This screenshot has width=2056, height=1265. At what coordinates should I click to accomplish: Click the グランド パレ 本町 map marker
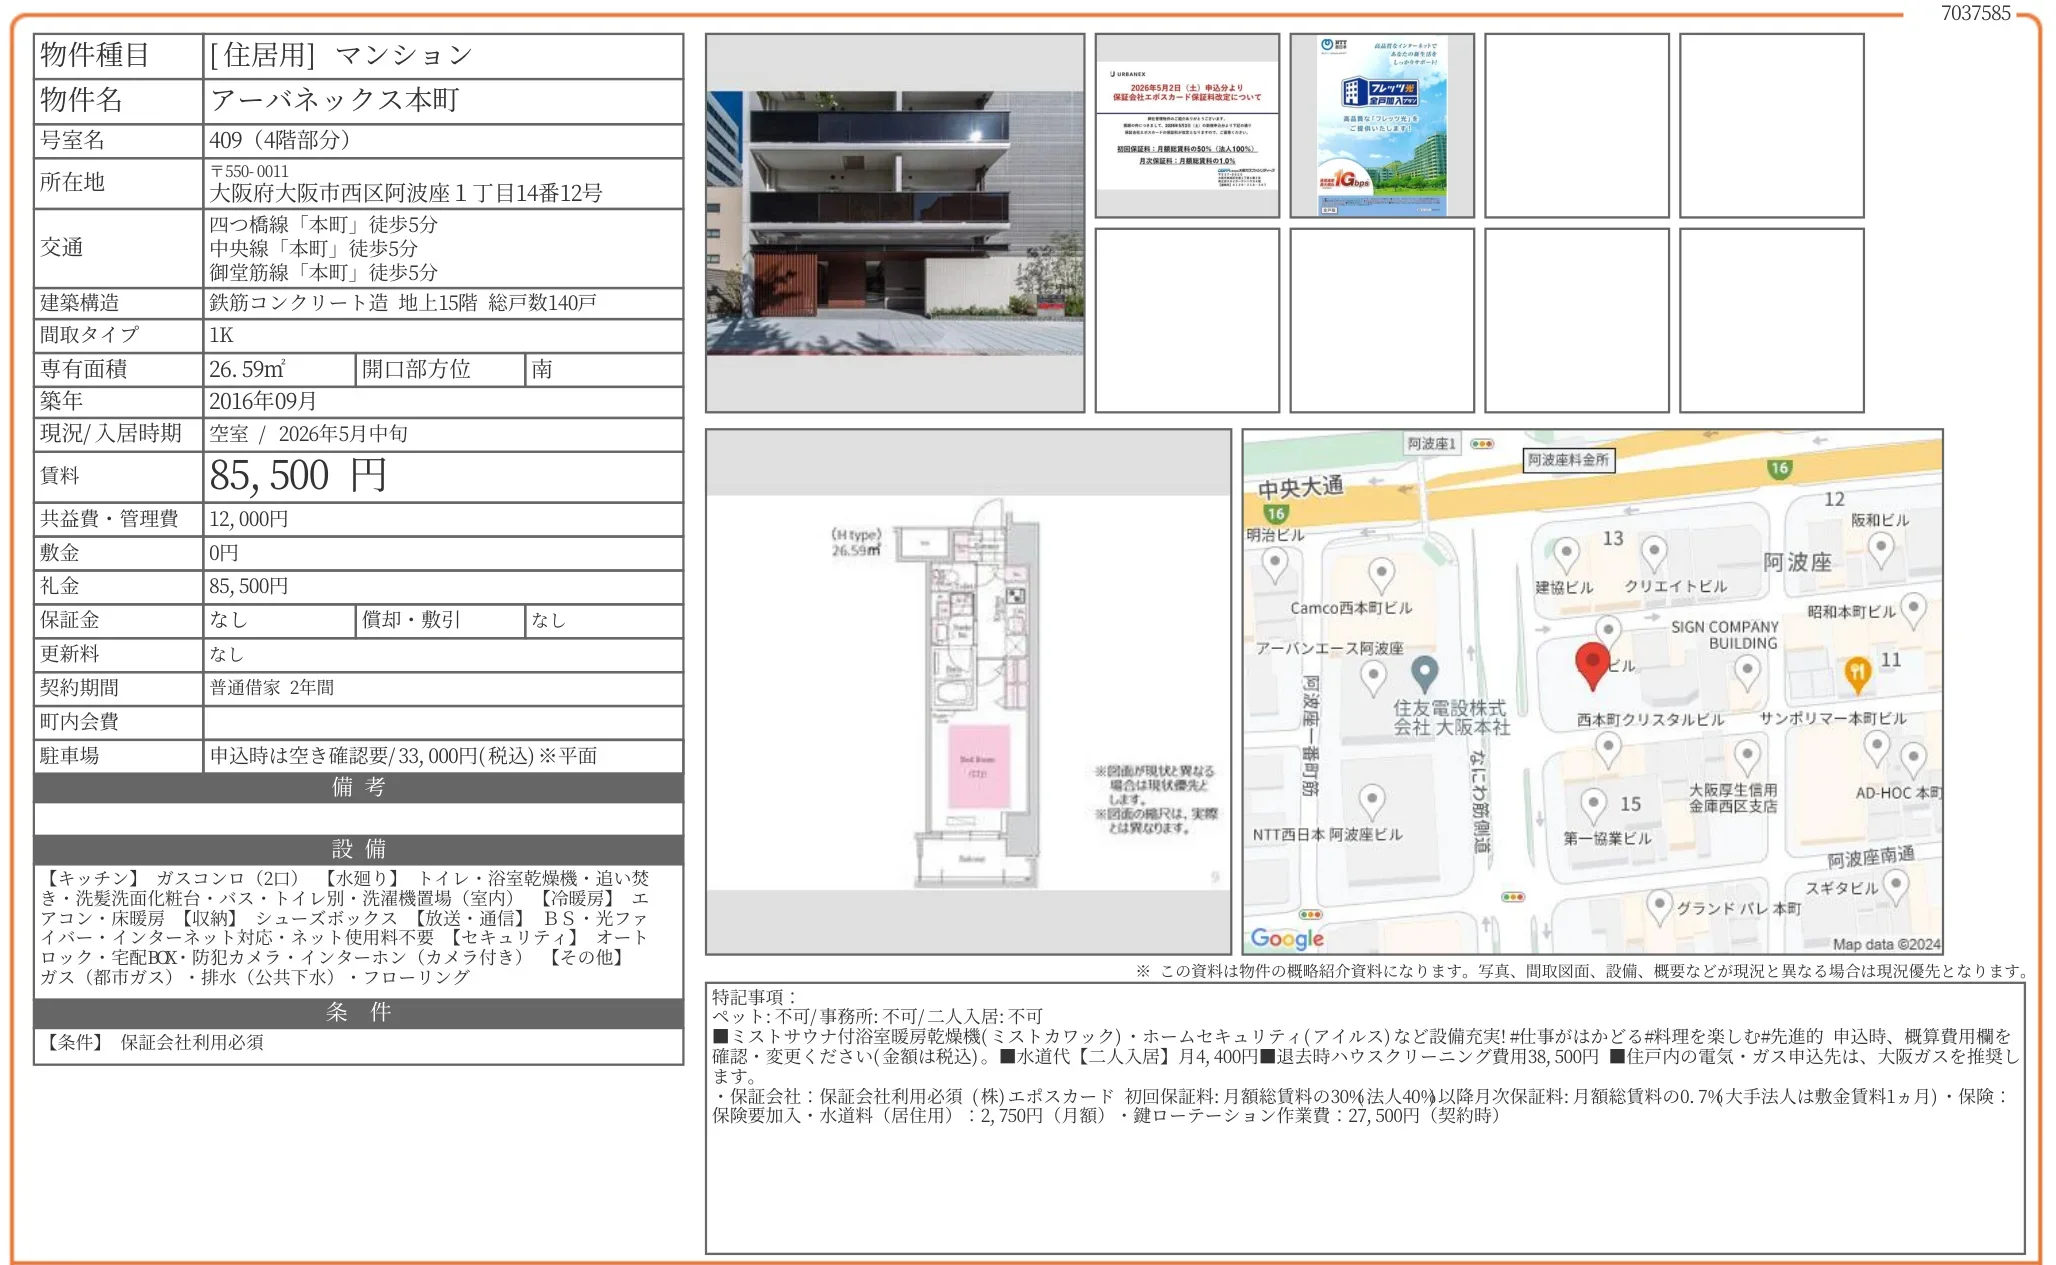point(1659,905)
